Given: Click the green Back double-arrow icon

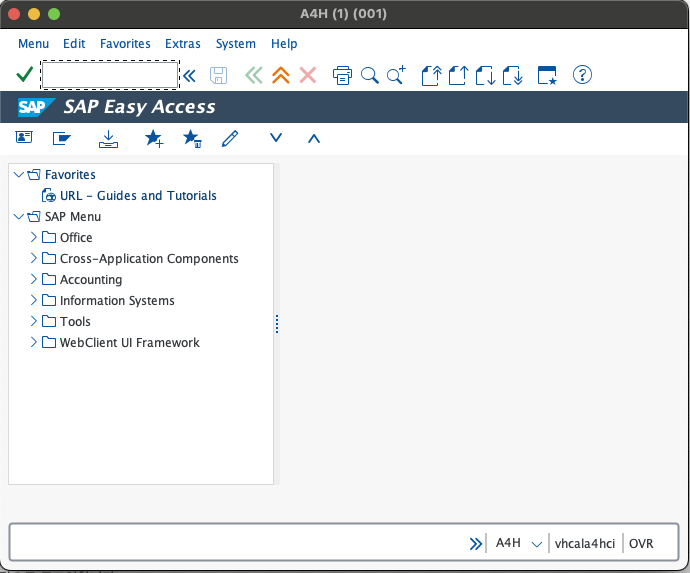Looking at the screenshot, I should [x=254, y=75].
